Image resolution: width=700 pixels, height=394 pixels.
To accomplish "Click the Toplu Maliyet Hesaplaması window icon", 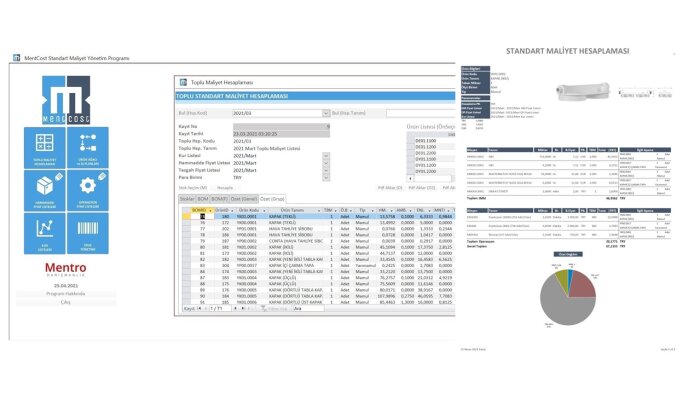I will [x=183, y=82].
